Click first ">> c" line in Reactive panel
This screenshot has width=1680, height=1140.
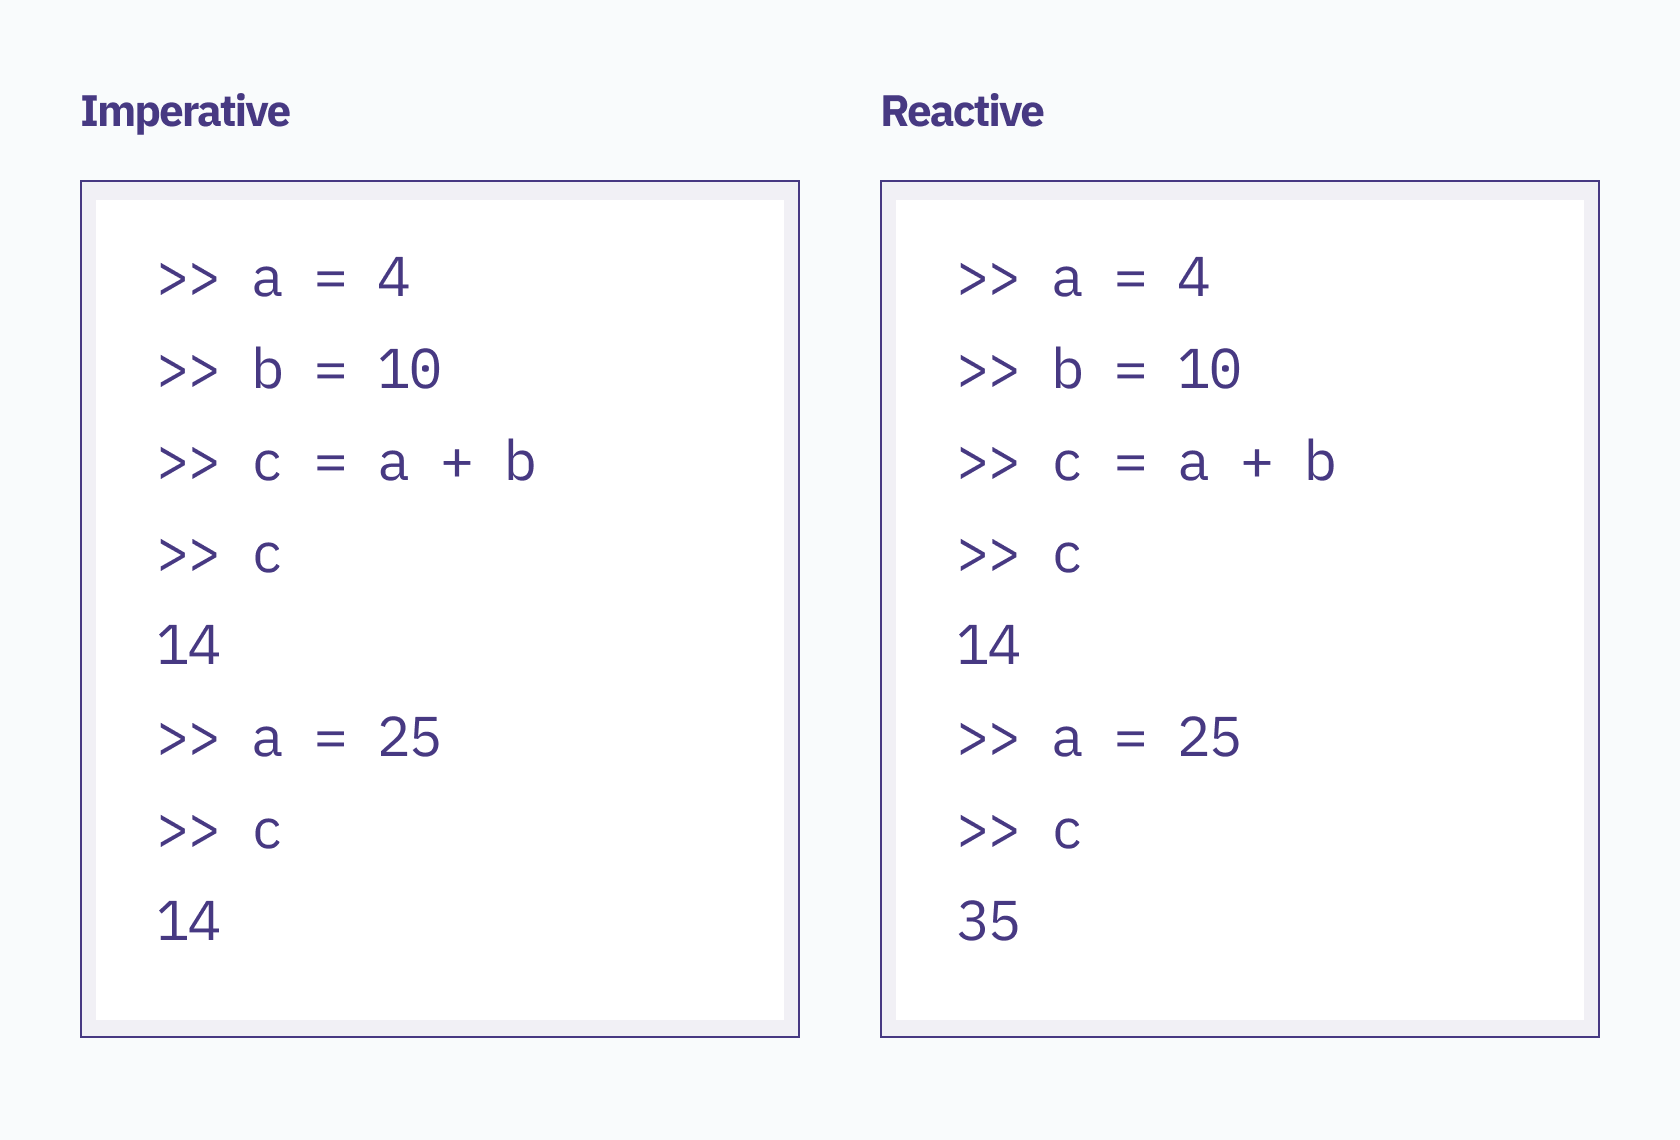click(x=1020, y=555)
